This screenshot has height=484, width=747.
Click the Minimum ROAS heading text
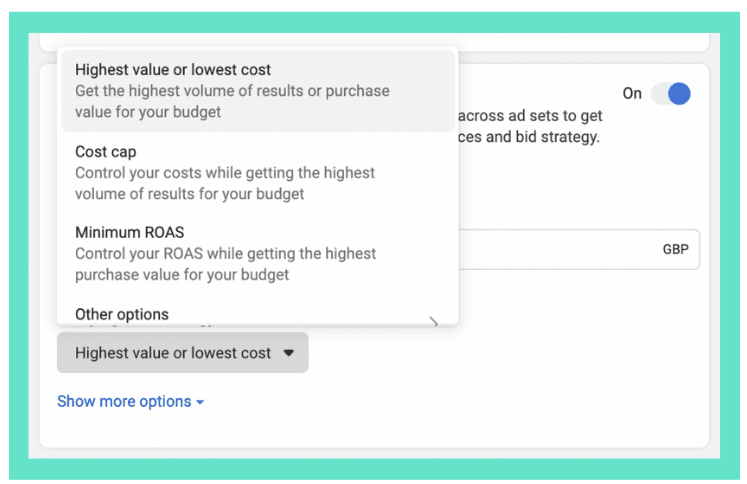[129, 233]
